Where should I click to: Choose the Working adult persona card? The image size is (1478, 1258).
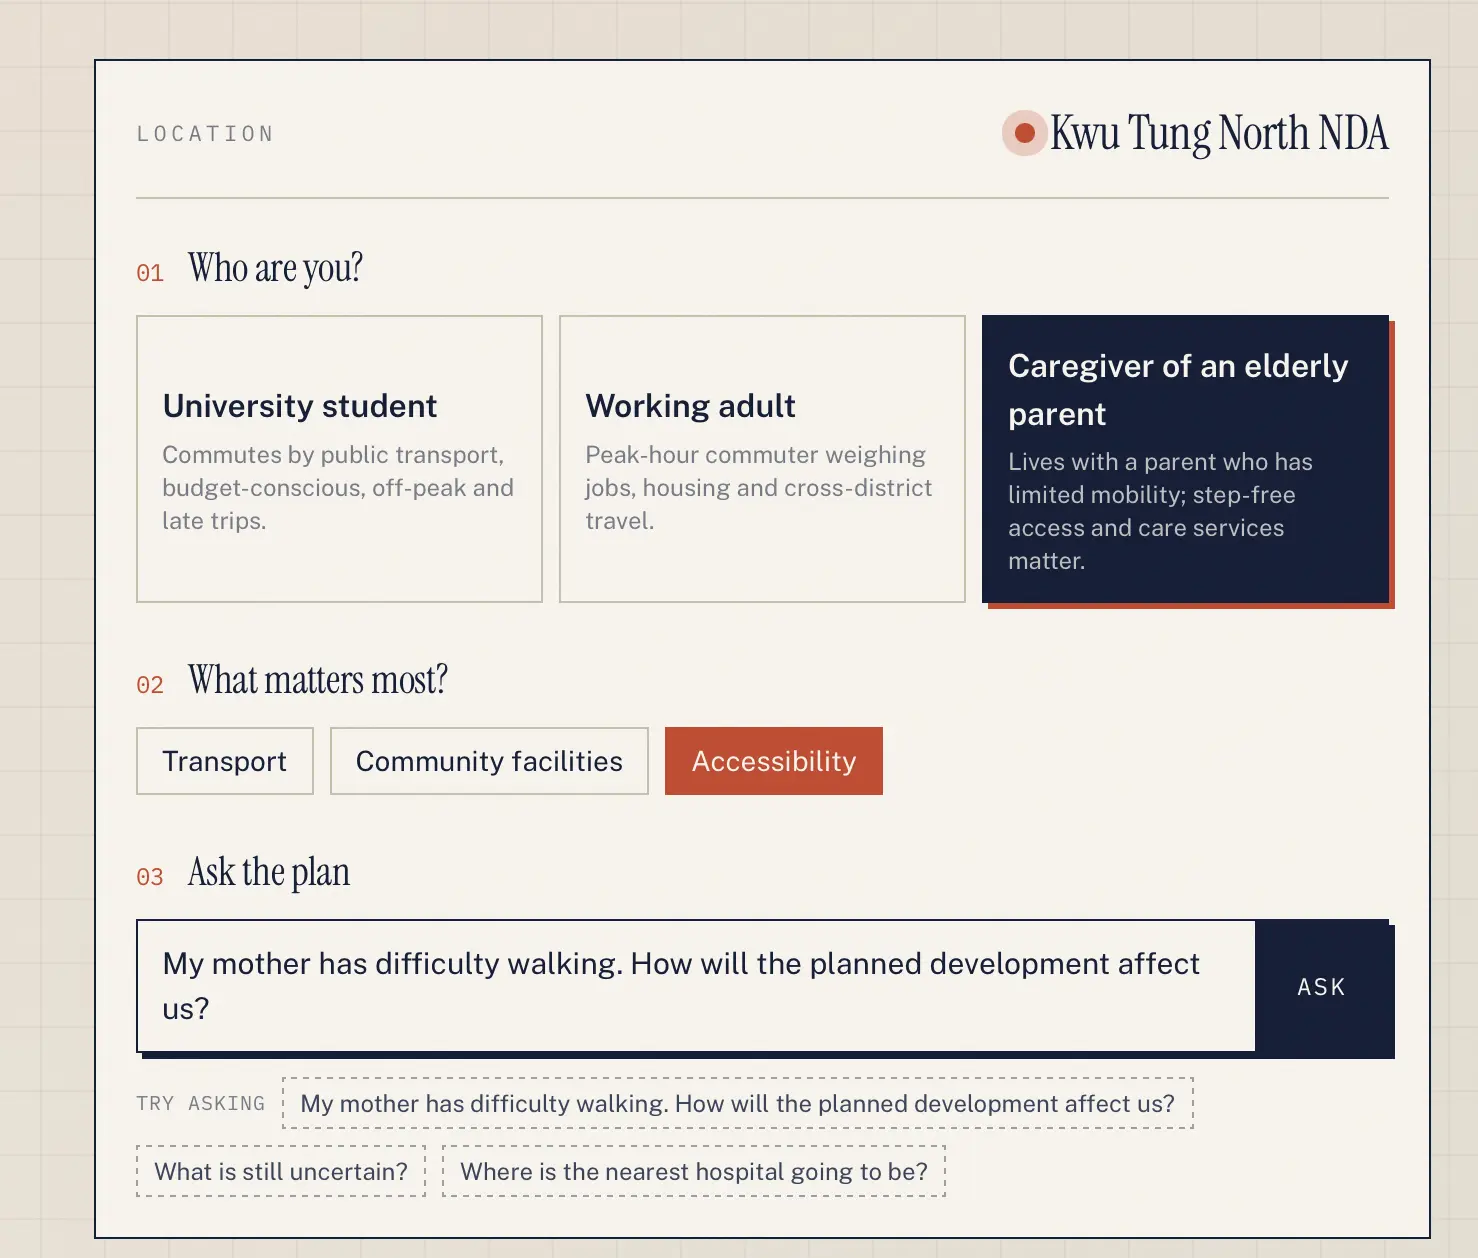[762, 459]
